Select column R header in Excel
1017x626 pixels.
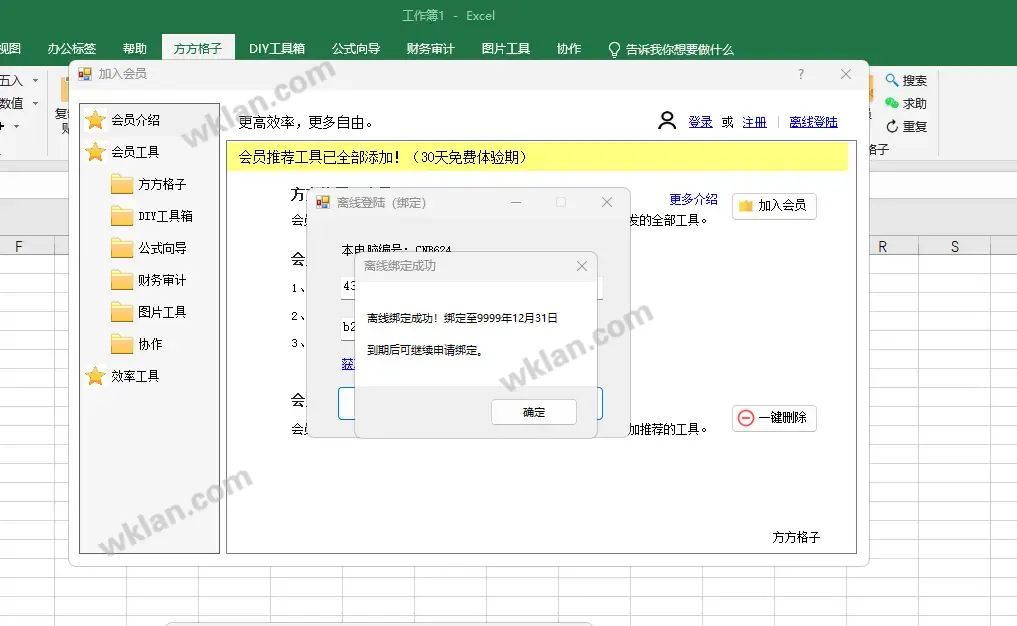(882, 247)
